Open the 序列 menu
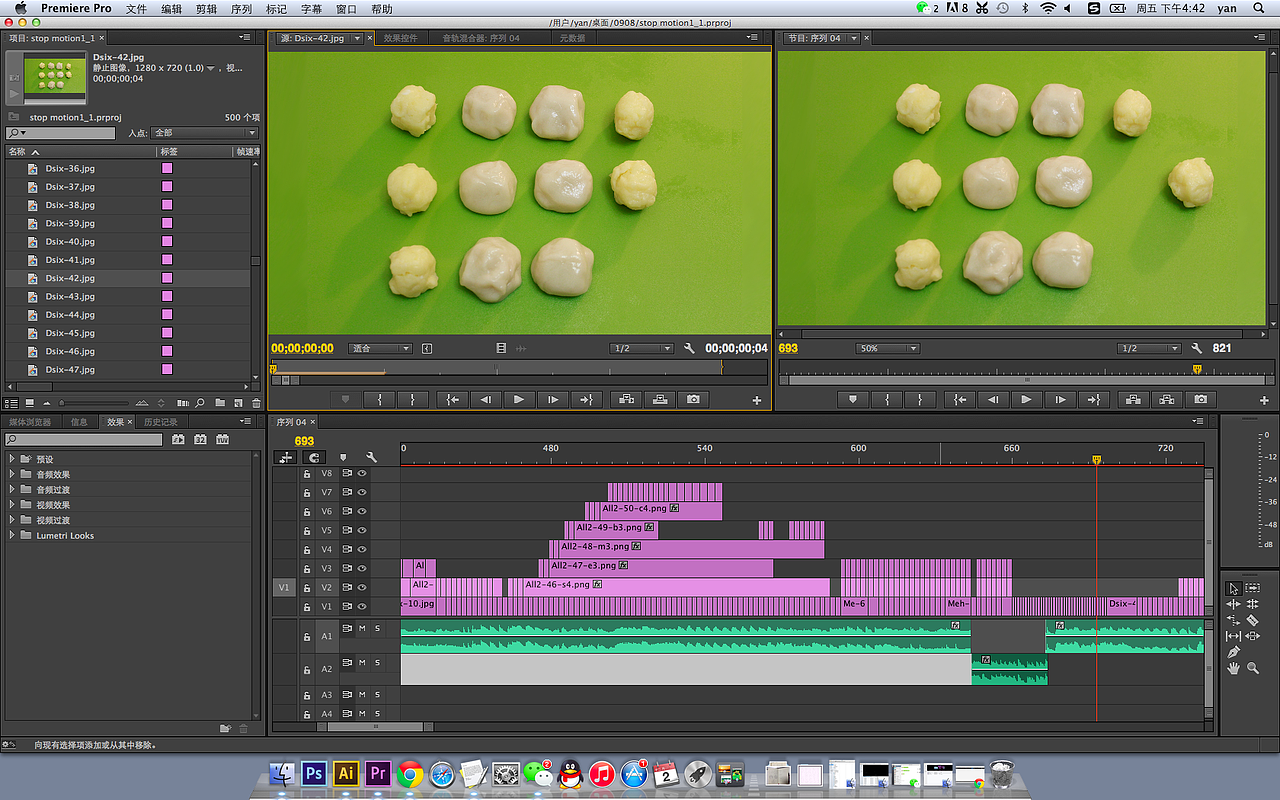Screen dimensions: 1280x800 click(x=240, y=8)
